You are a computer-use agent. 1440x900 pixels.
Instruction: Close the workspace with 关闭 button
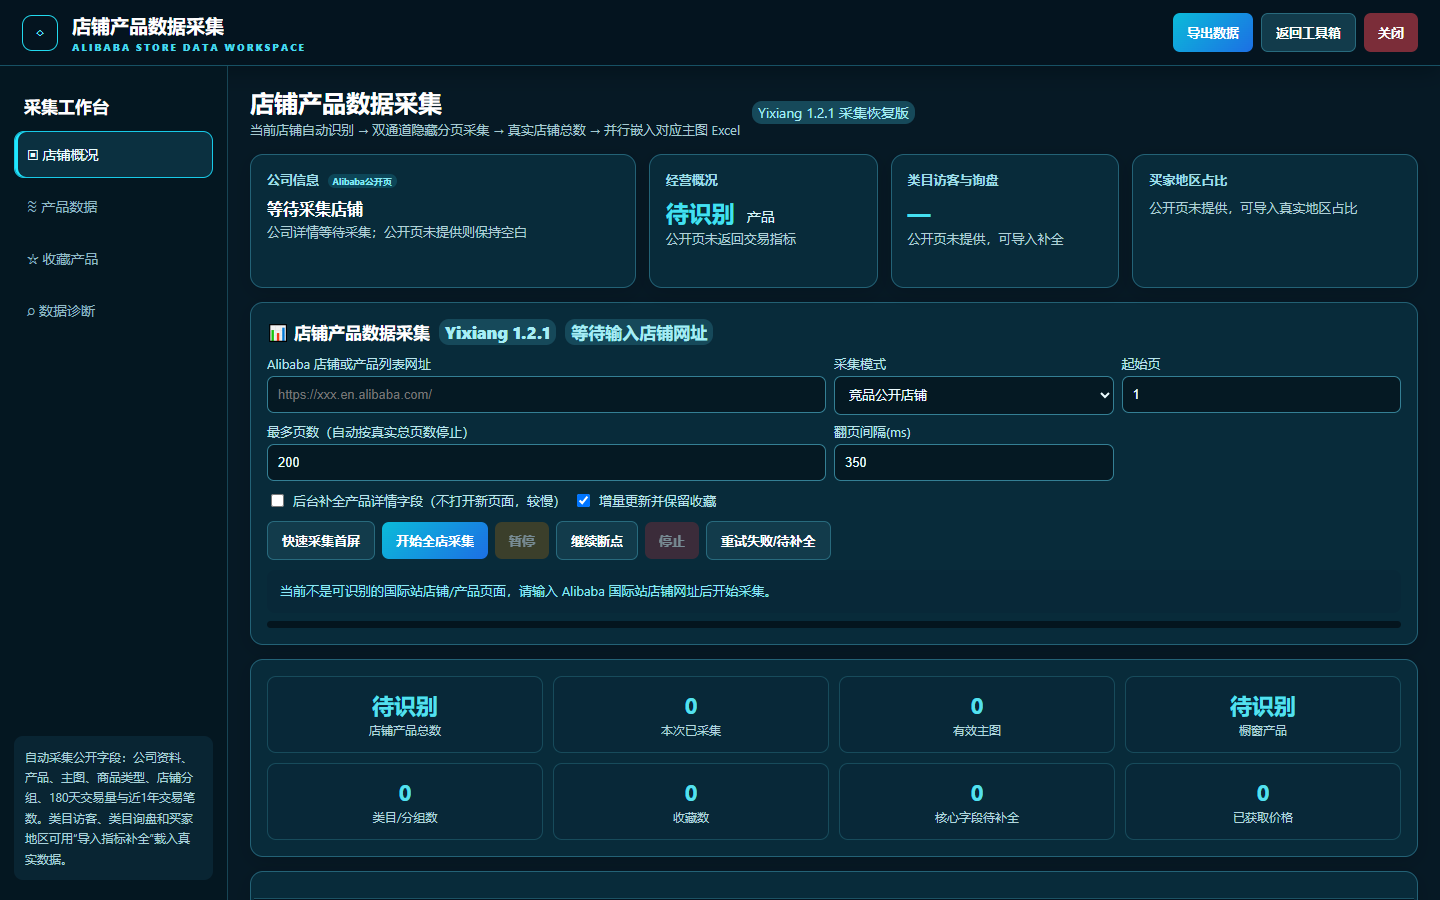[x=1391, y=33]
